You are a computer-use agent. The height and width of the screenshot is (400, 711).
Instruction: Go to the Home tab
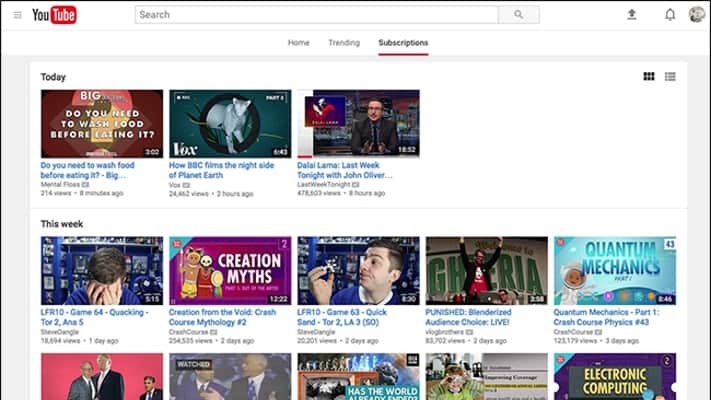click(298, 43)
